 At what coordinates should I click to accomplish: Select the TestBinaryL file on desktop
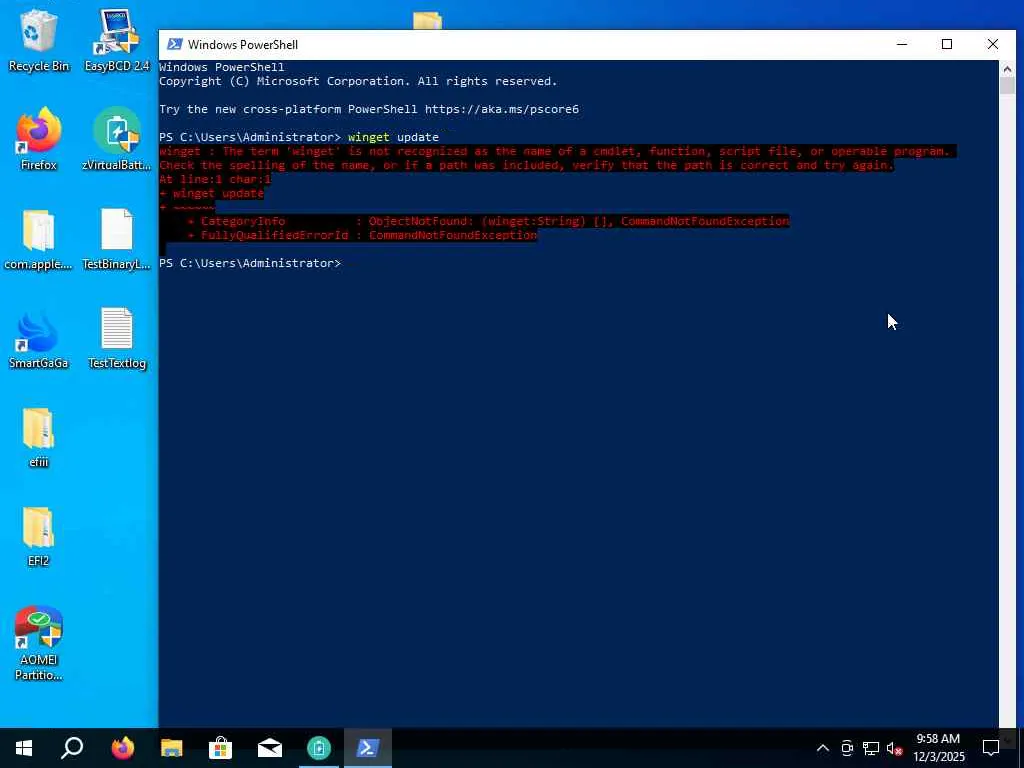click(x=117, y=239)
